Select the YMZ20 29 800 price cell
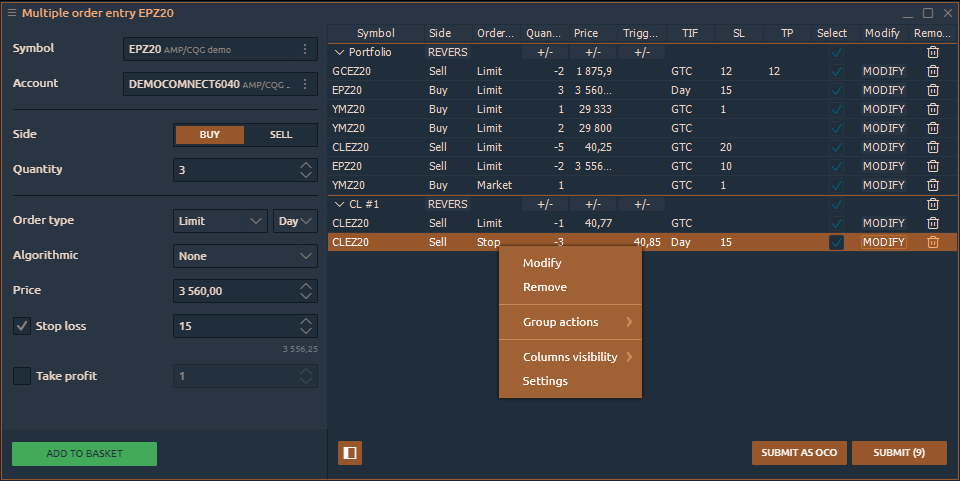The height and width of the screenshot is (481, 960). point(593,128)
